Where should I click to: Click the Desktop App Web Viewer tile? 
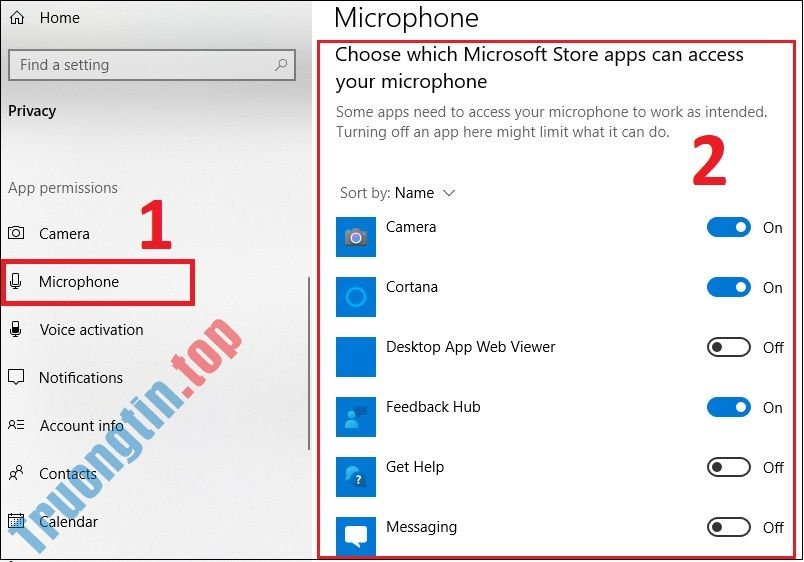pos(356,357)
